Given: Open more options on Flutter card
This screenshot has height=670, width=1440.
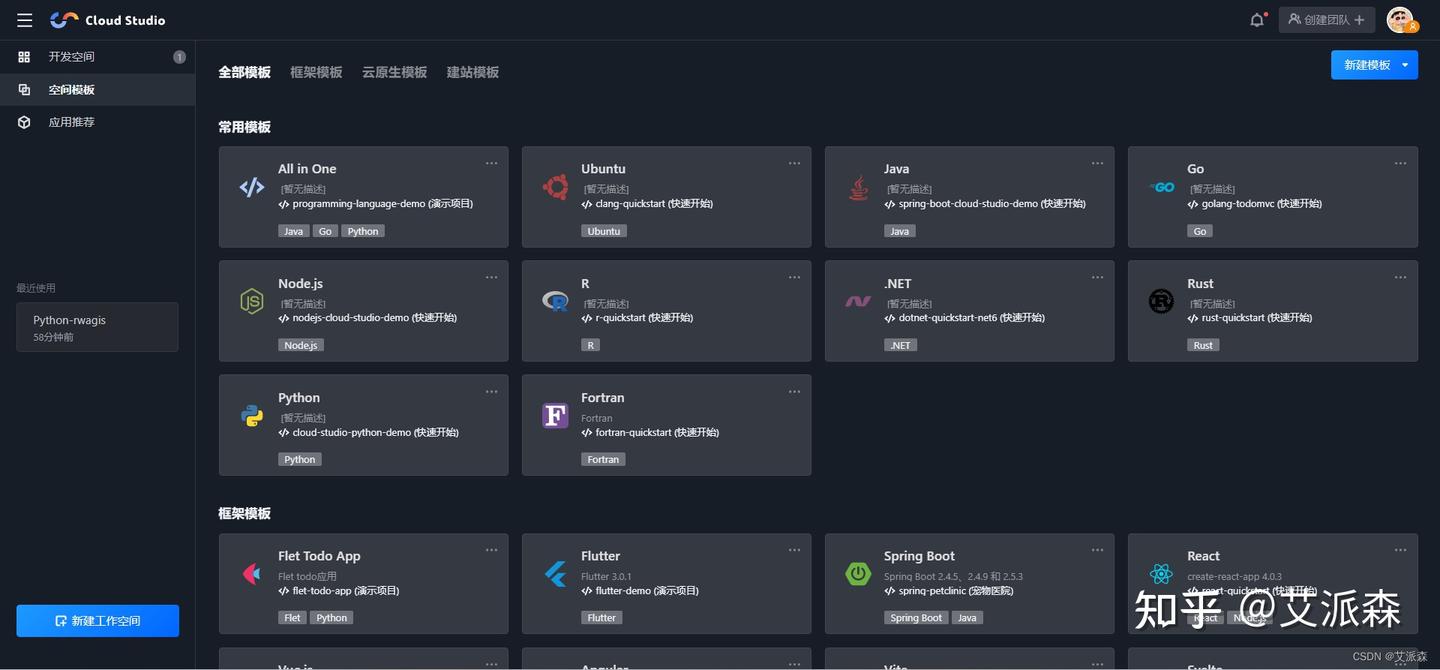Looking at the screenshot, I should pyautogui.click(x=794, y=550).
